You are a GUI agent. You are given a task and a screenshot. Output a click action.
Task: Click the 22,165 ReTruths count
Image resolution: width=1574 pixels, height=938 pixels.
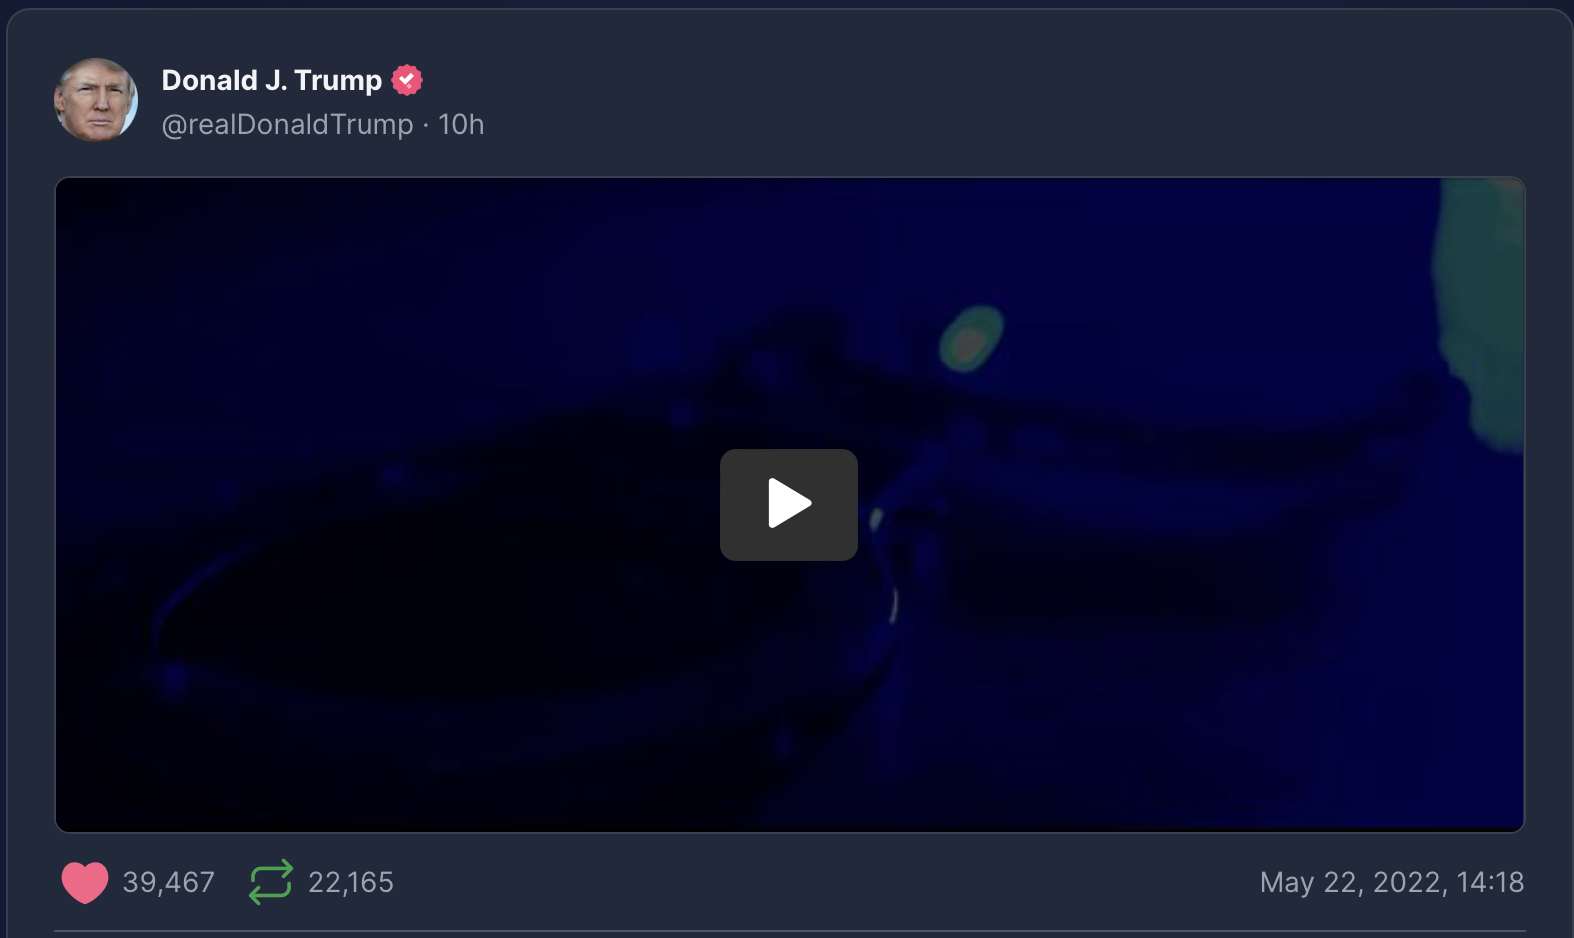tap(351, 882)
